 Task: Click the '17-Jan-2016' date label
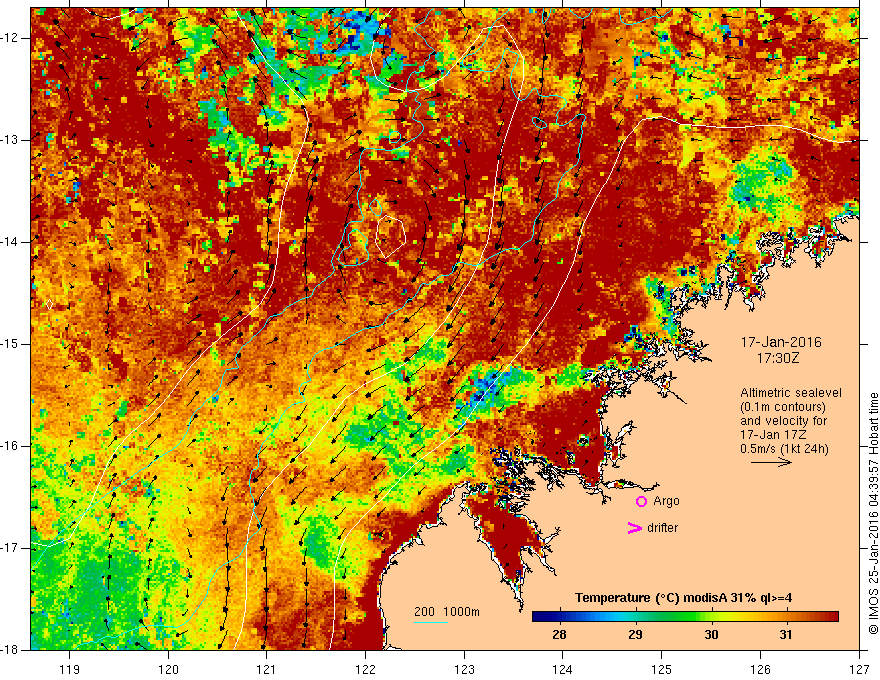pos(781,342)
